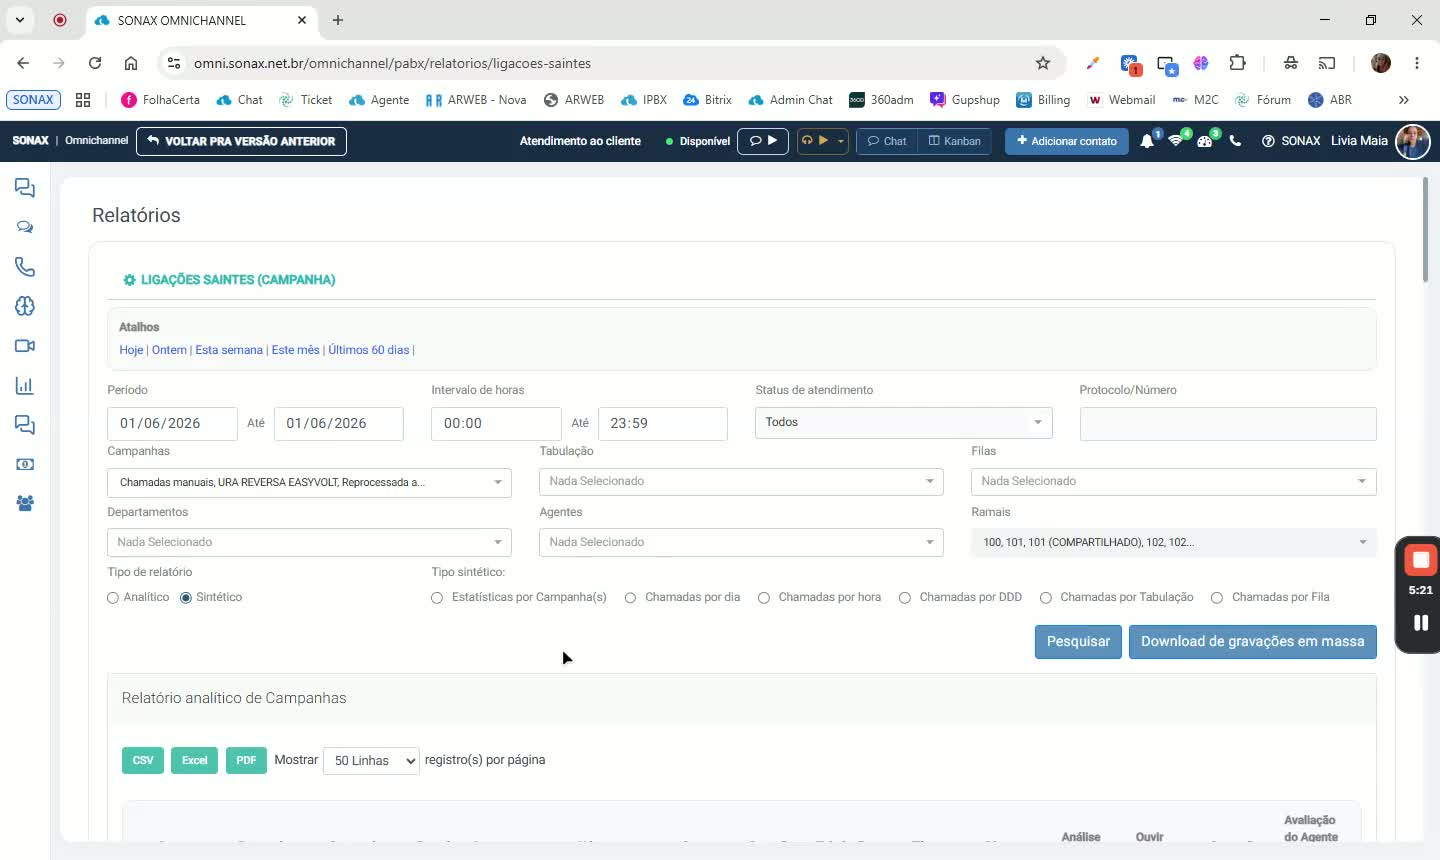Image resolution: width=1440 pixels, height=860 pixels.
Task: Open the FolhaCerta bookmark
Action: (x=160, y=100)
